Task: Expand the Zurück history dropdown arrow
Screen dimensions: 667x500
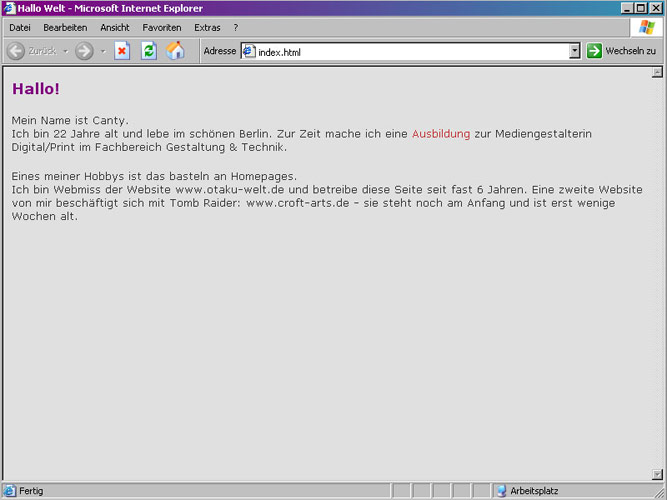Action: 66,51
